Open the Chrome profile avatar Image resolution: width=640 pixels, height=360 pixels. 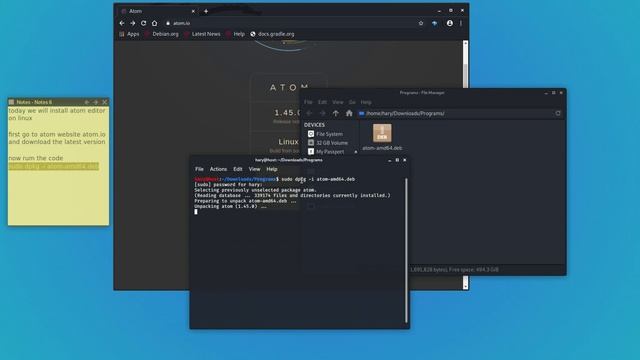[449, 23]
